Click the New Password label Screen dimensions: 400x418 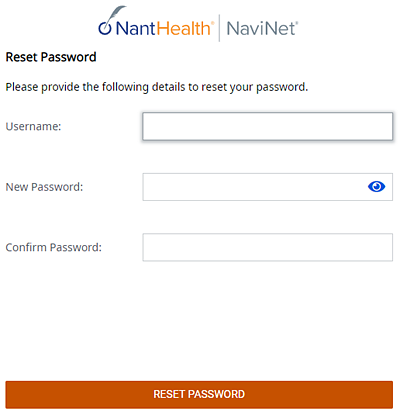(x=44, y=187)
